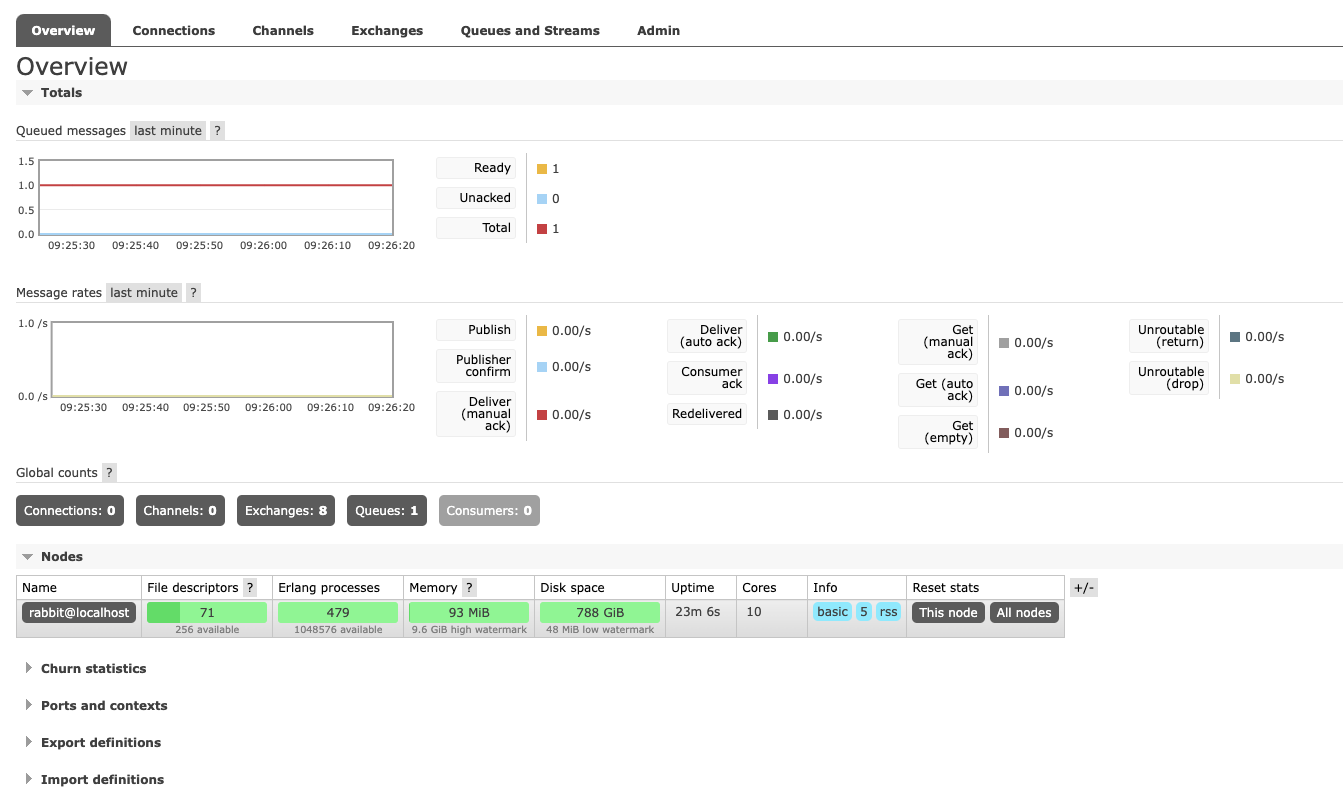Expand Churn statistics section
This screenshot has width=1343, height=800.
click(x=93, y=669)
